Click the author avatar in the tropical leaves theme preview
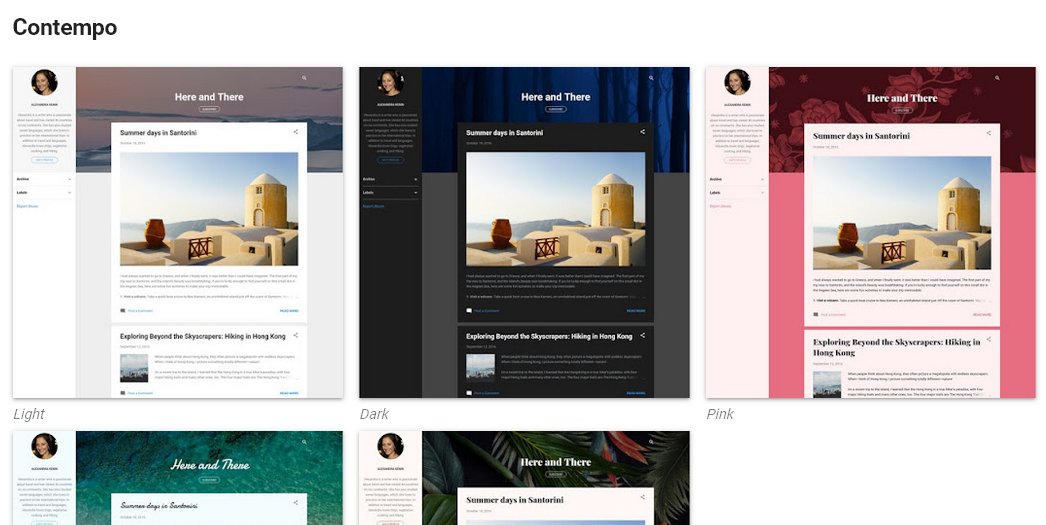This screenshot has height=525, width=1046. [390, 446]
